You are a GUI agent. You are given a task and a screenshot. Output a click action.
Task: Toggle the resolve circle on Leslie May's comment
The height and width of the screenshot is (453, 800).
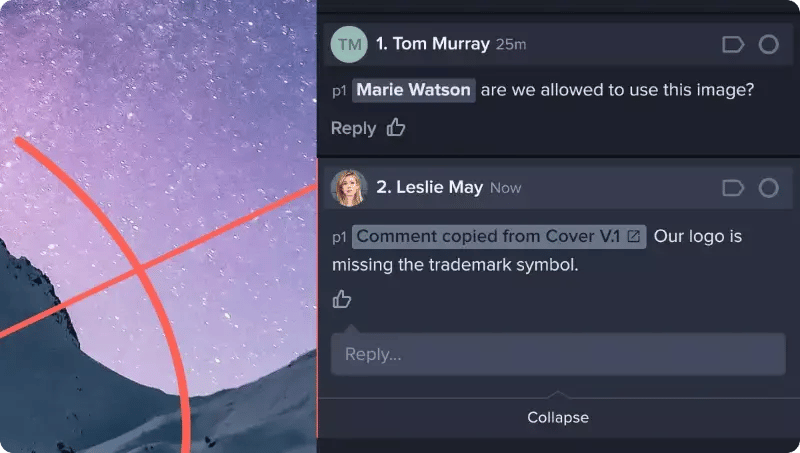click(768, 188)
